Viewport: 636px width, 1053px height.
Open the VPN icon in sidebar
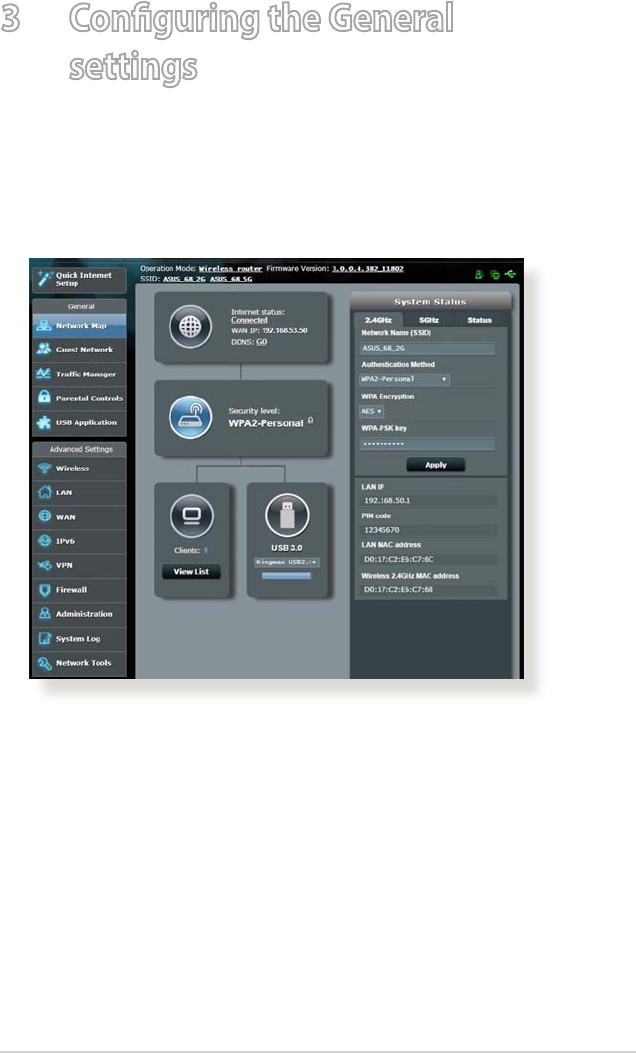[x=44, y=565]
